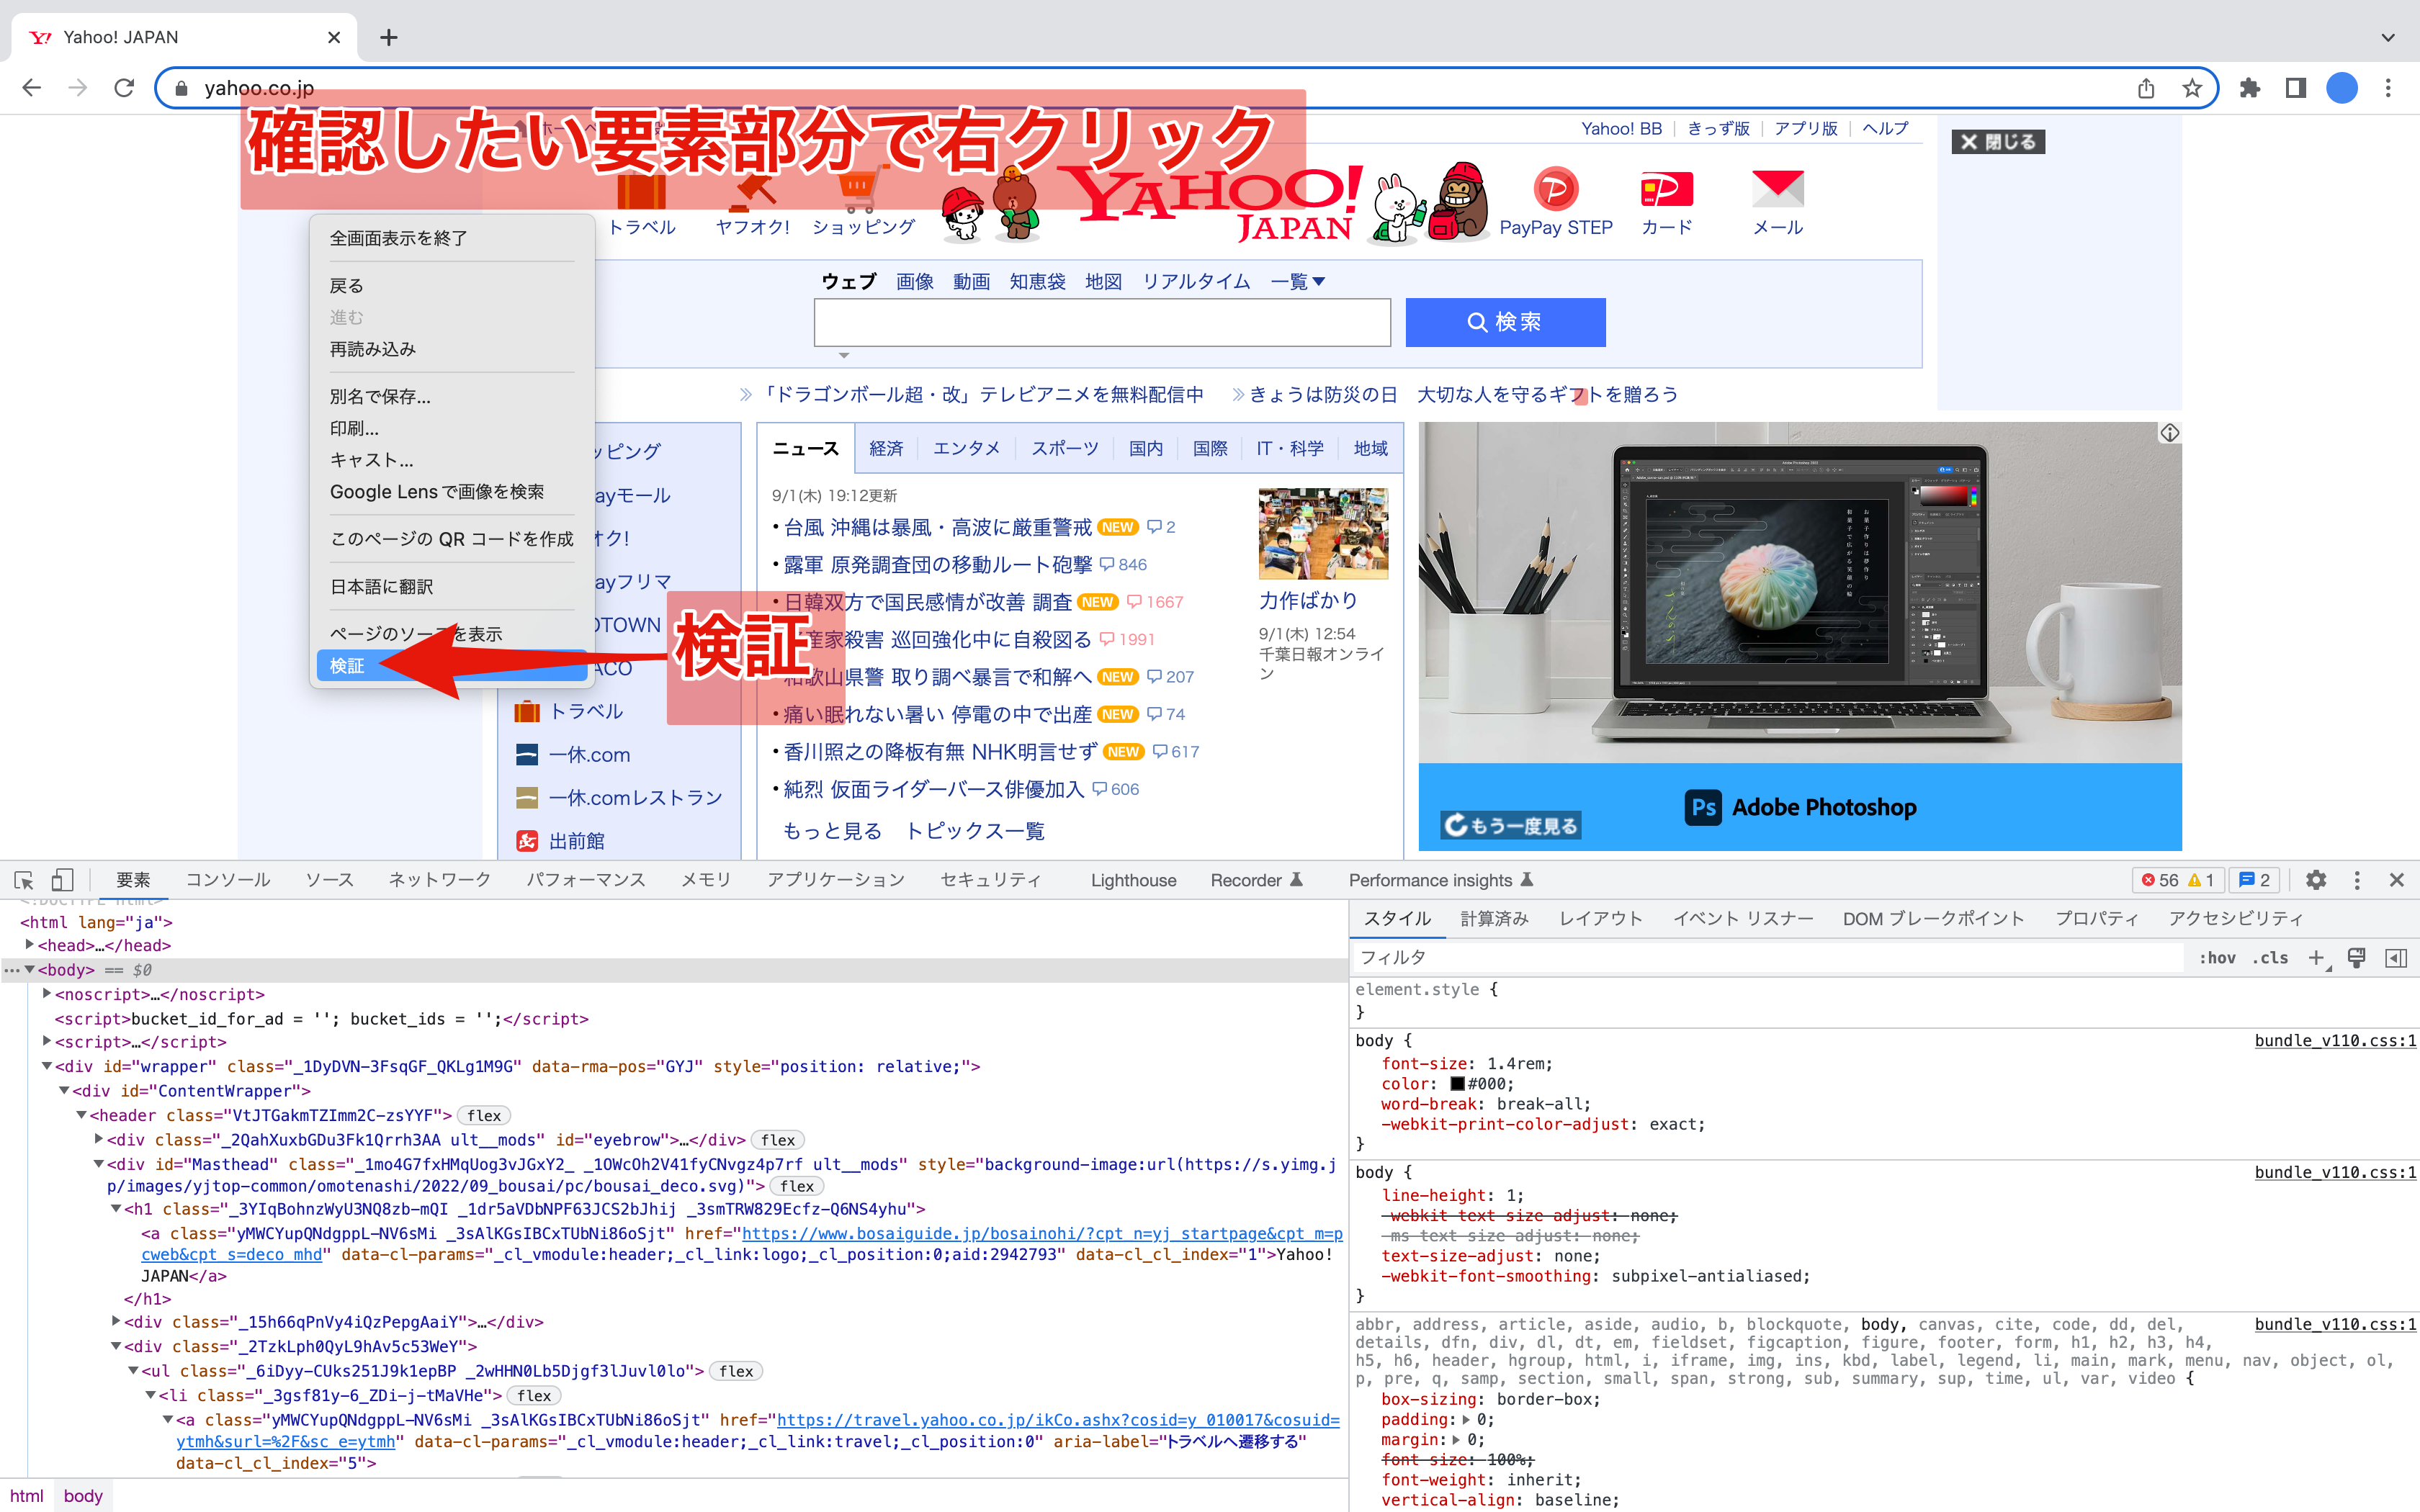Click the 一休.com icon in sidebar
The width and height of the screenshot is (2420, 1512).
pos(527,755)
